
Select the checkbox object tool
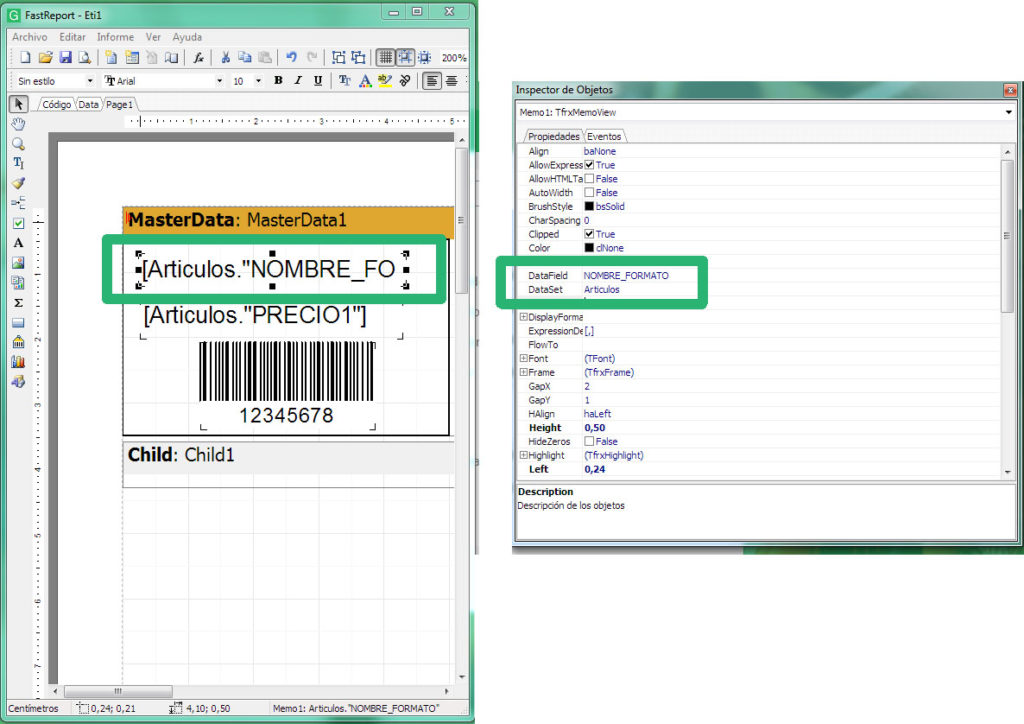(x=18, y=223)
